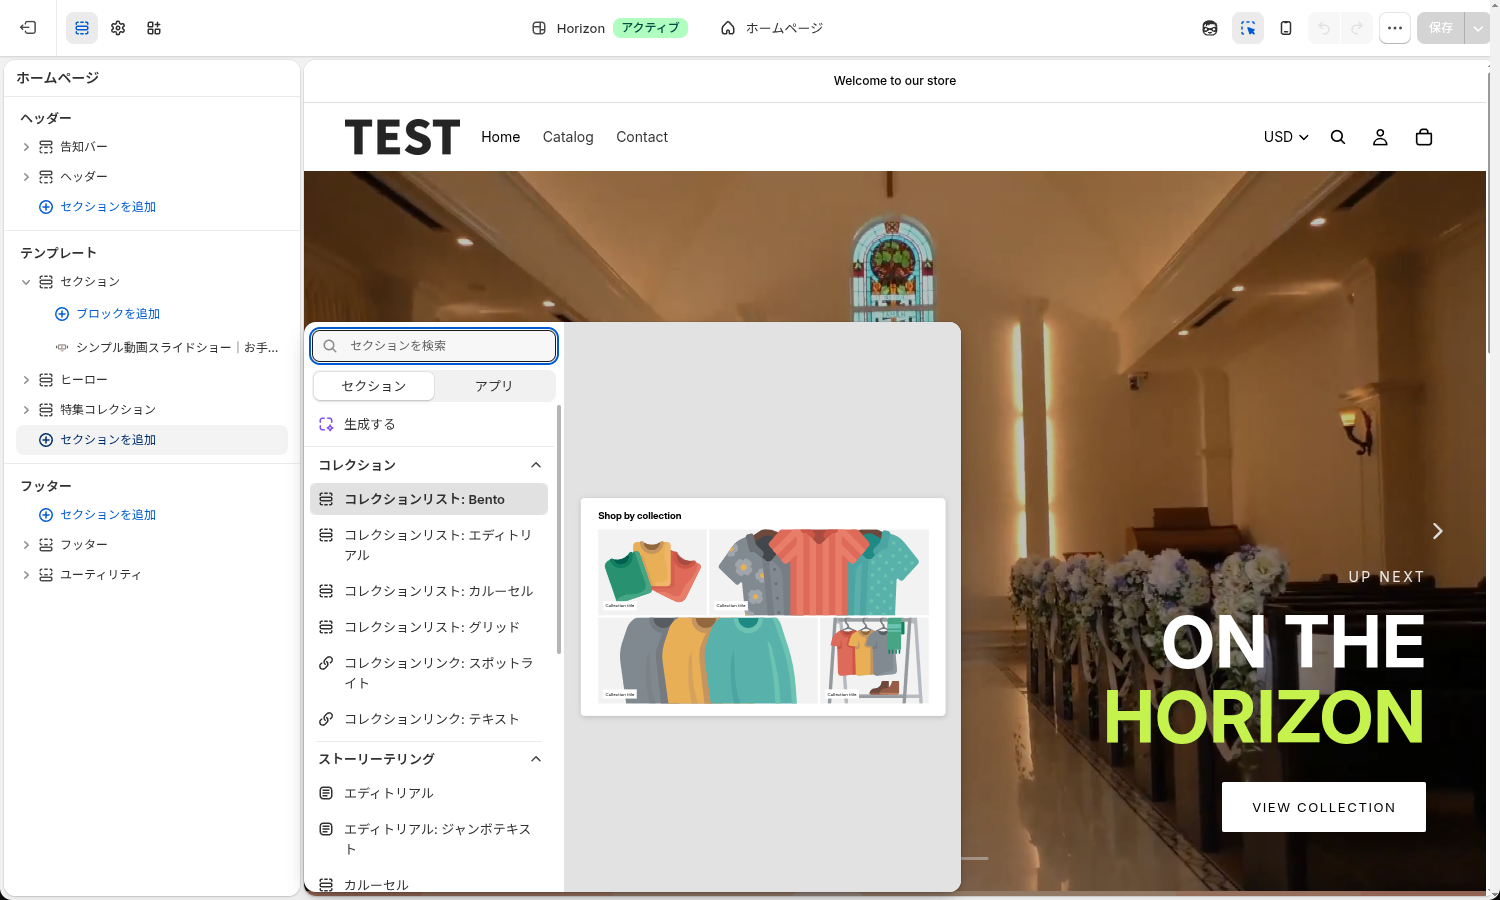Switch to the アプリ tab

tap(494, 386)
